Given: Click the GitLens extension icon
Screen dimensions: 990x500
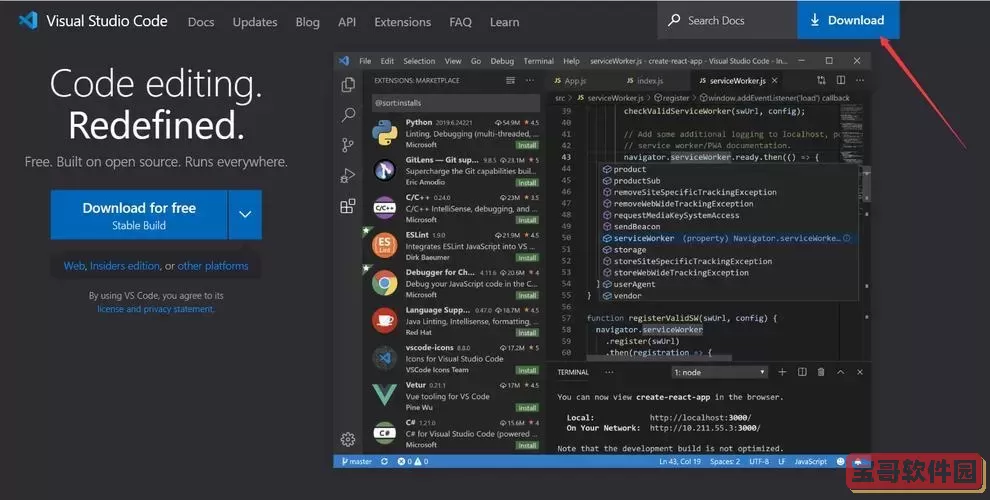Looking at the screenshot, I should pos(385,170).
